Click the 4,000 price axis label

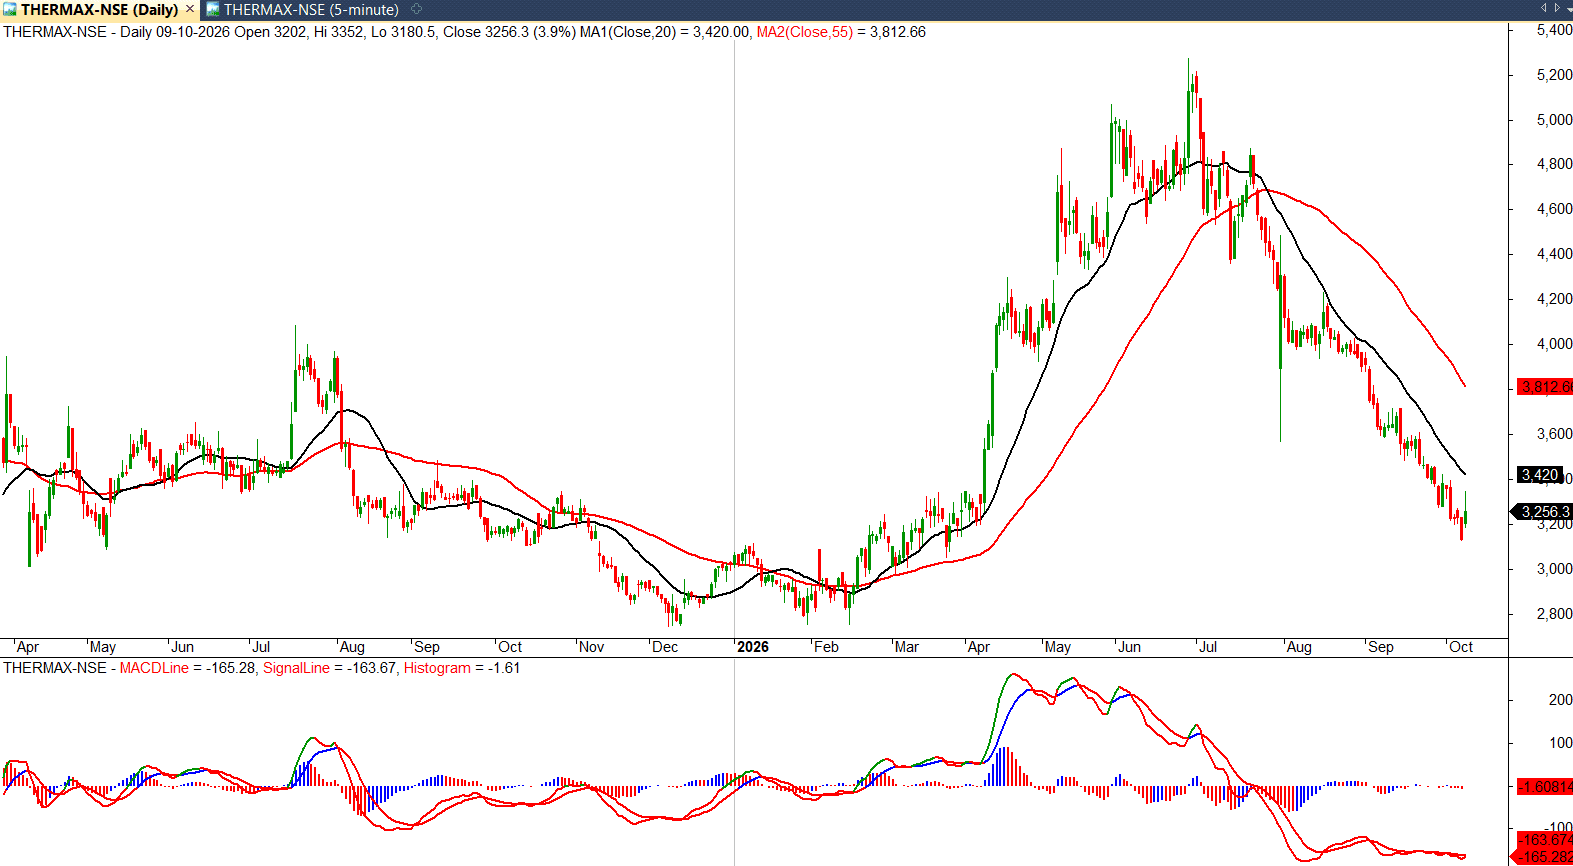pos(1554,344)
